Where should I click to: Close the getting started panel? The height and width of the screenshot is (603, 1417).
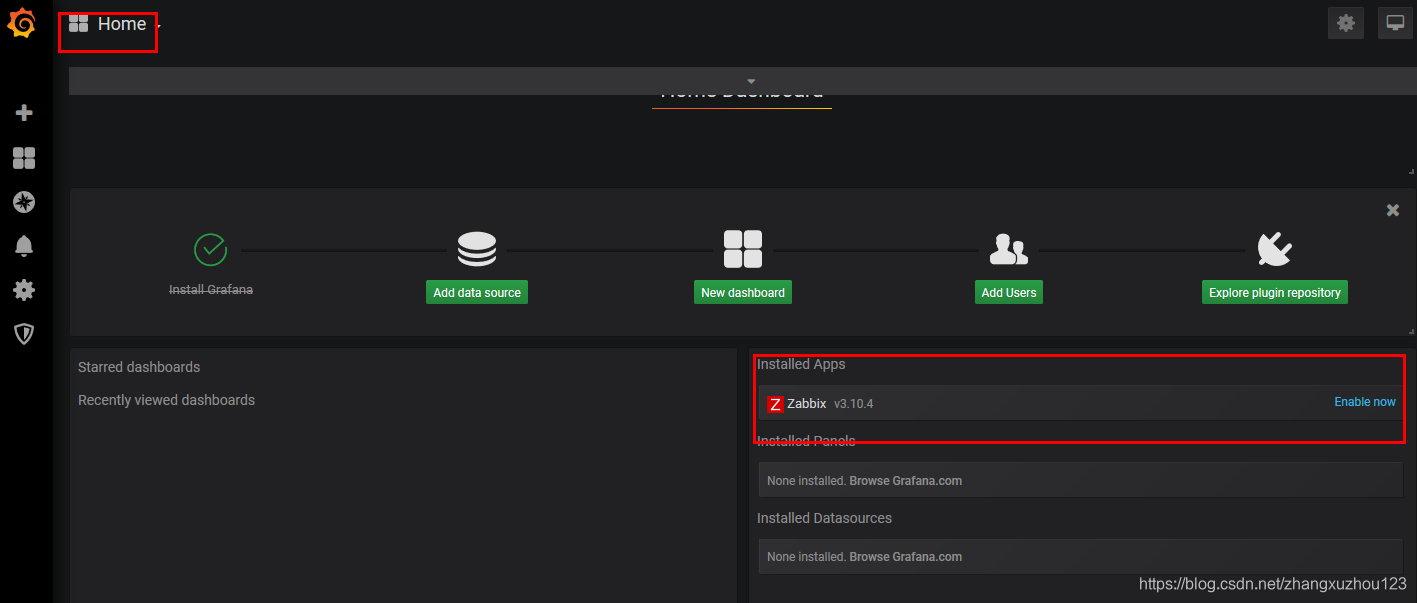[1393, 210]
